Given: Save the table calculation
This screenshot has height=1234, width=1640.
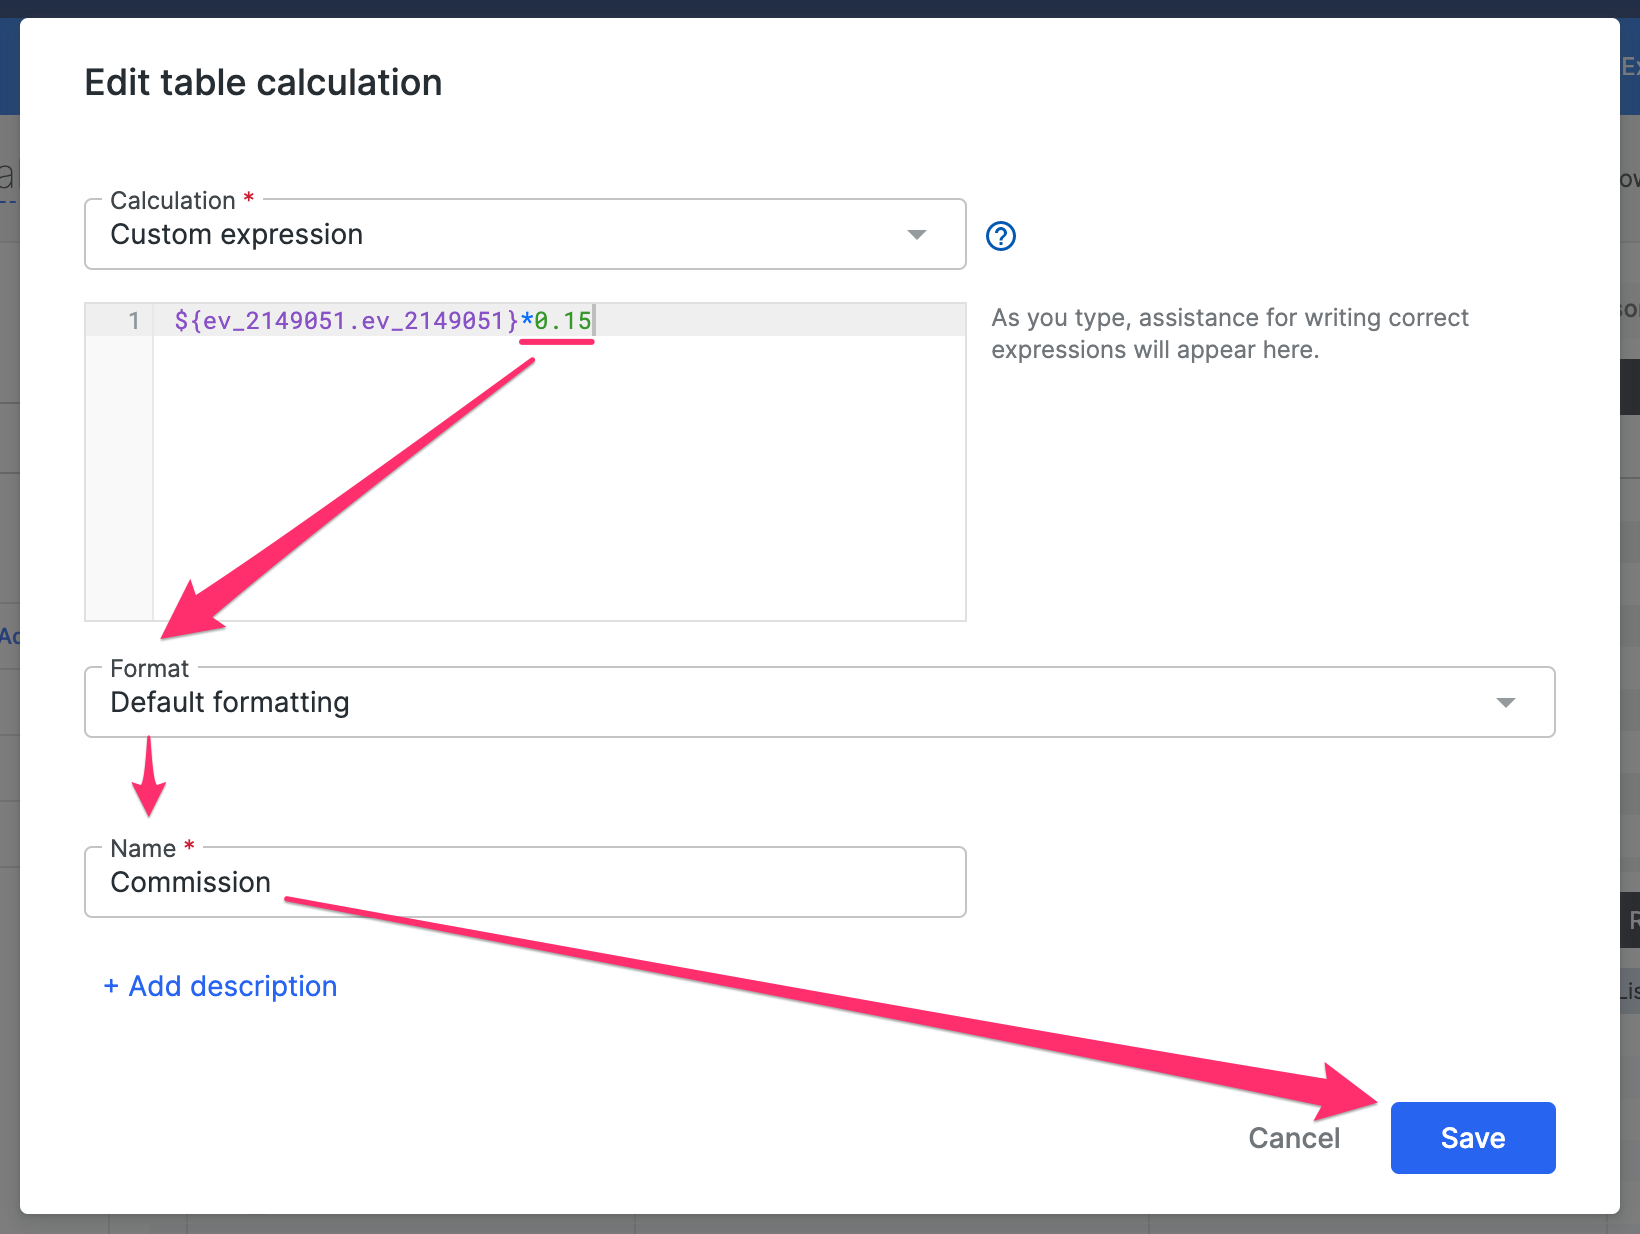Looking at the screenshot, I should [x=1472, y=1137].
